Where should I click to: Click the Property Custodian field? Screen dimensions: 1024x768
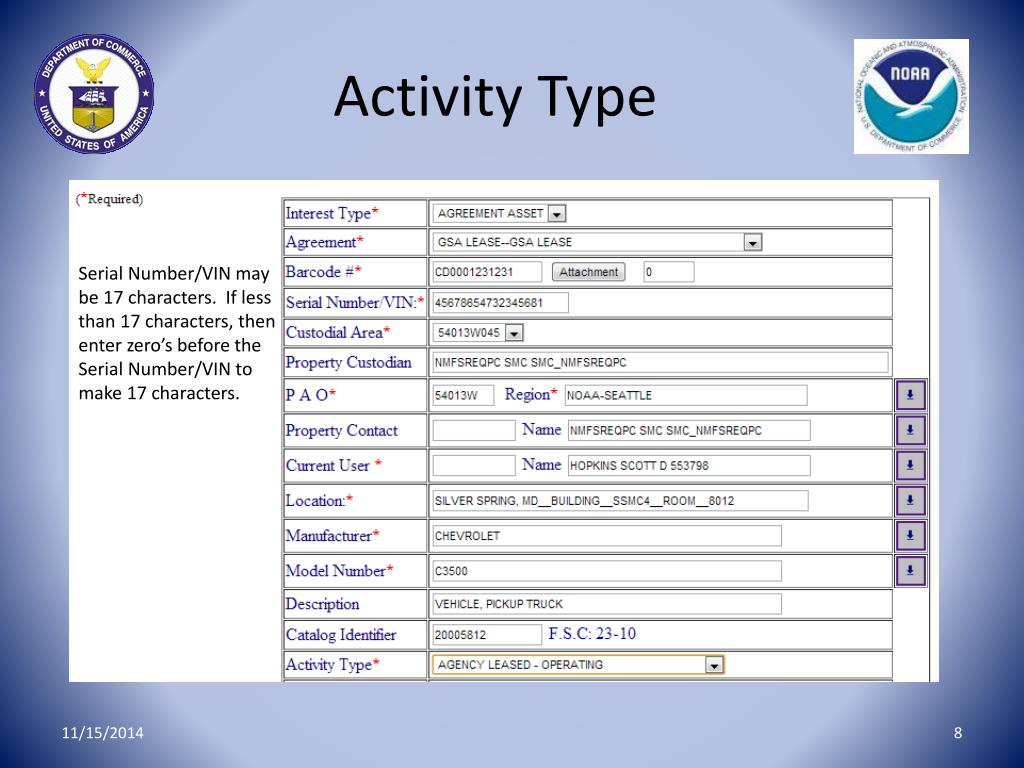[660, 362]
